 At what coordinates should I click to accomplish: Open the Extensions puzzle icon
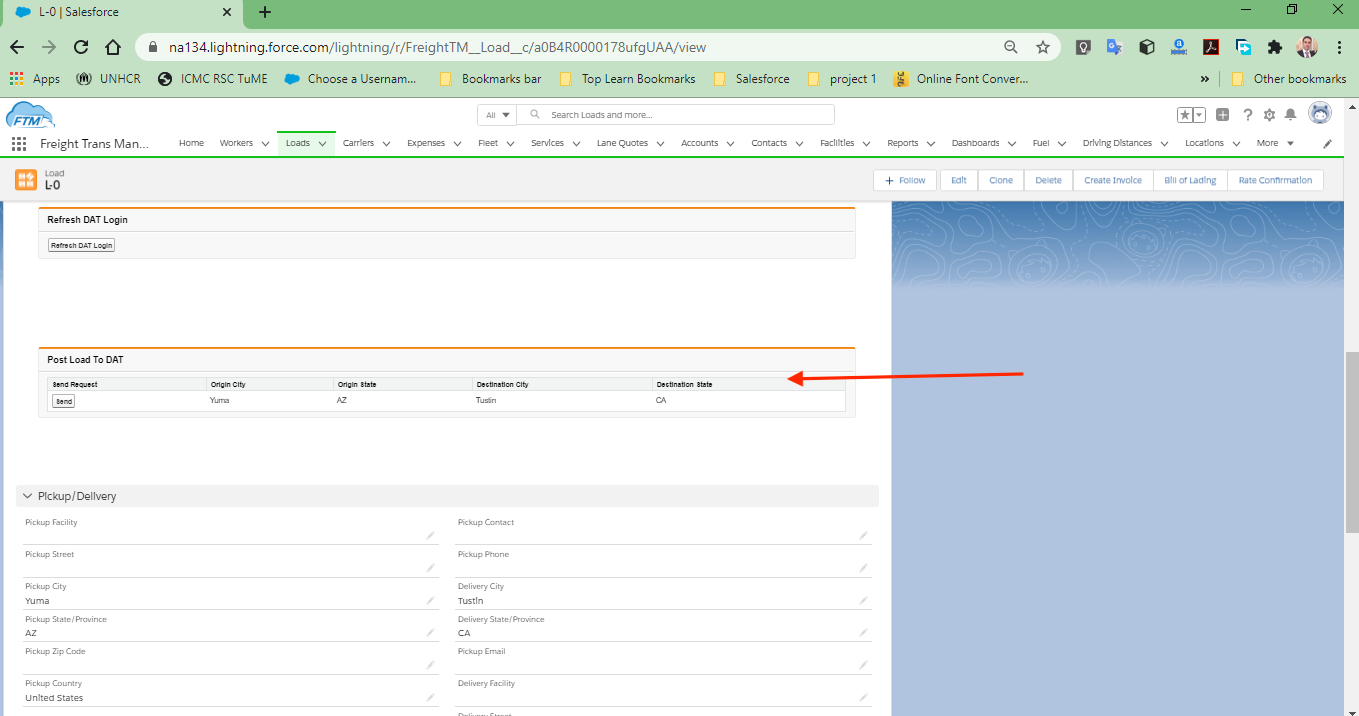[1275, 47]
